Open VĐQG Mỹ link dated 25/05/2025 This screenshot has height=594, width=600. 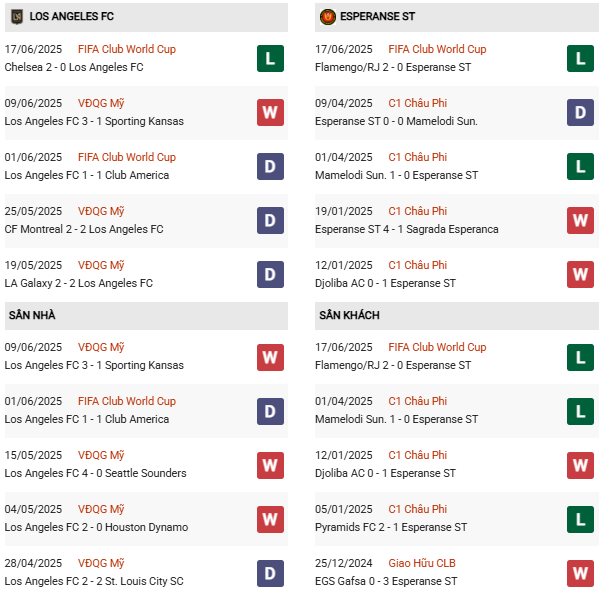click(101, 211)
